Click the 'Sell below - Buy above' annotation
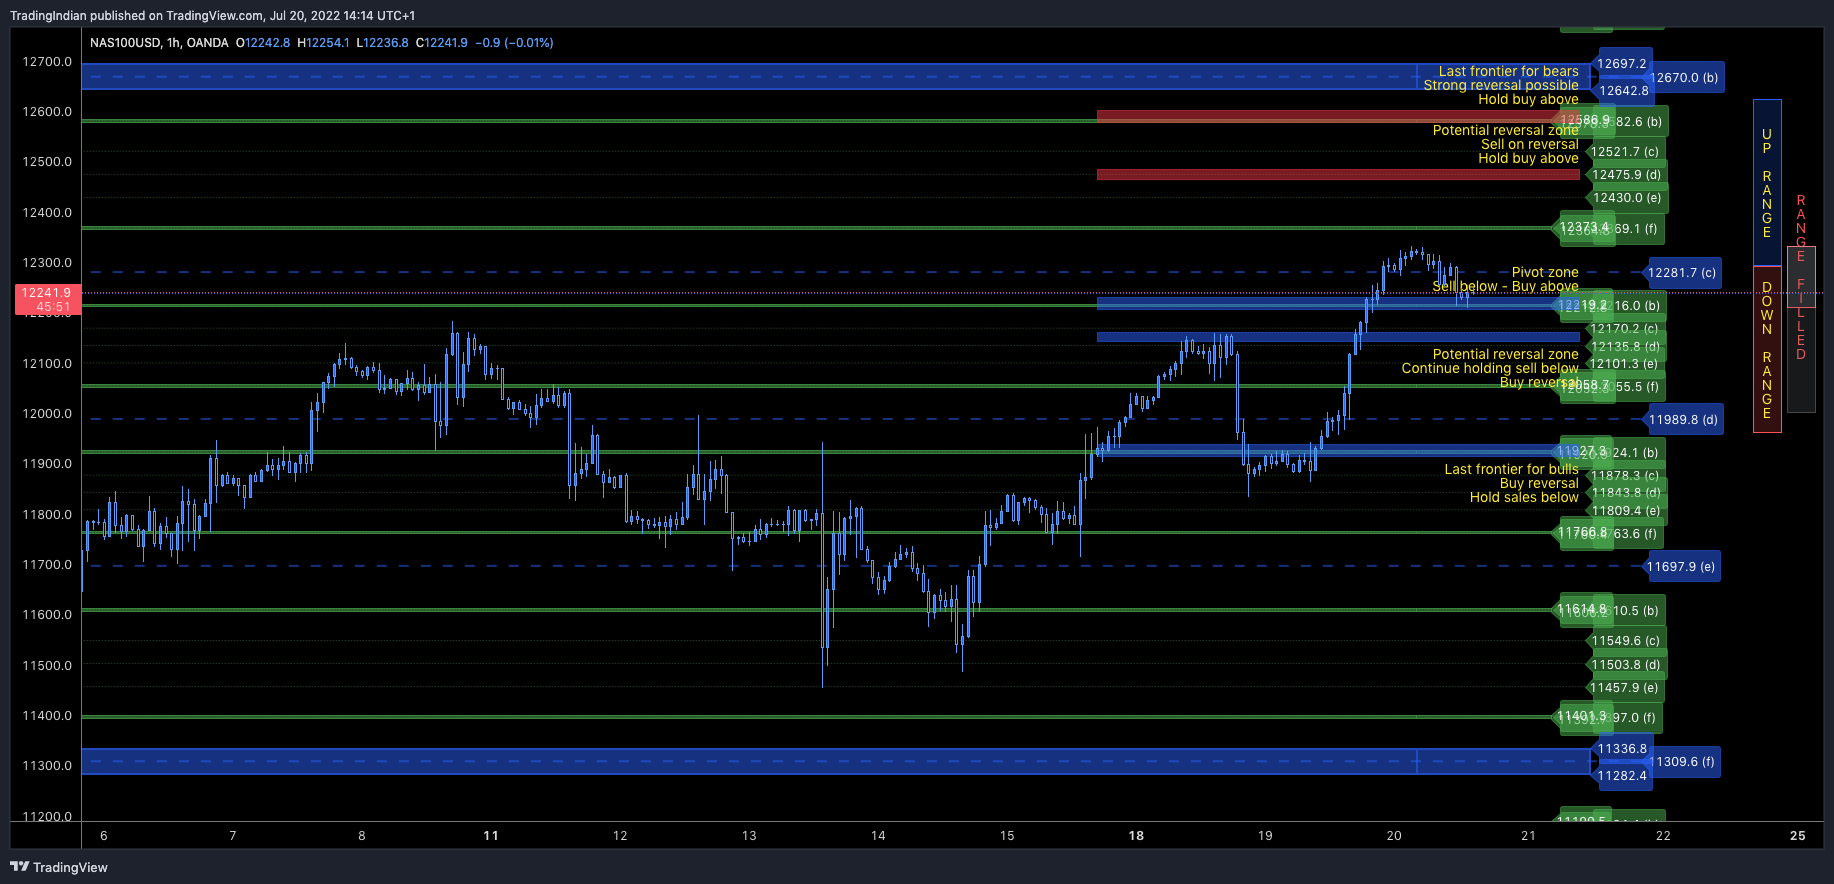The width and height of the screenshot is (1834, 884). coord(1505,286)
